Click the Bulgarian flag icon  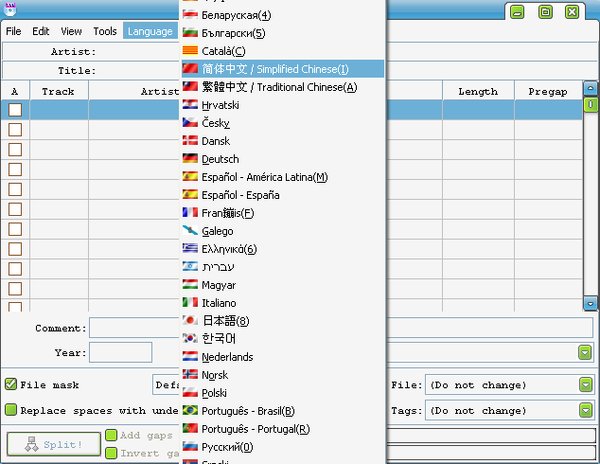pos(190,33)
